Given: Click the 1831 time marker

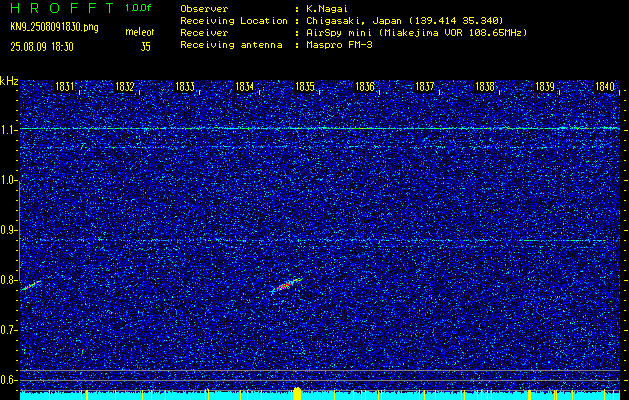Looking at the screenshot, I should click(64, 86).
